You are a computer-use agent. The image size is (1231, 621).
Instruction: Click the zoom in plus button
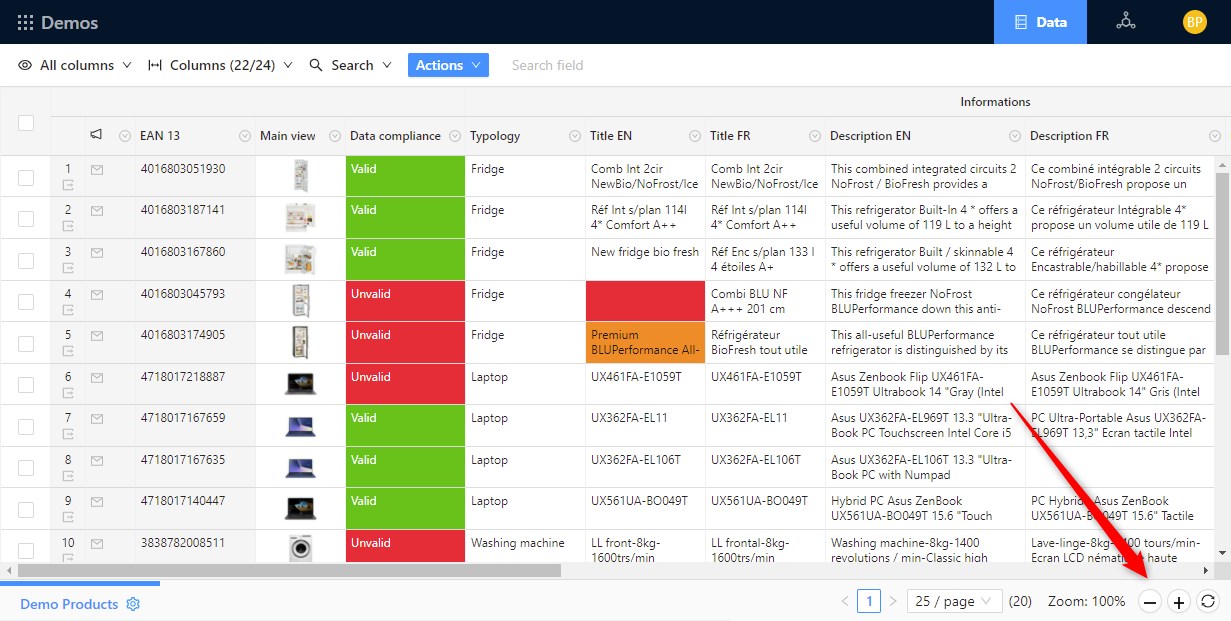1179,602
